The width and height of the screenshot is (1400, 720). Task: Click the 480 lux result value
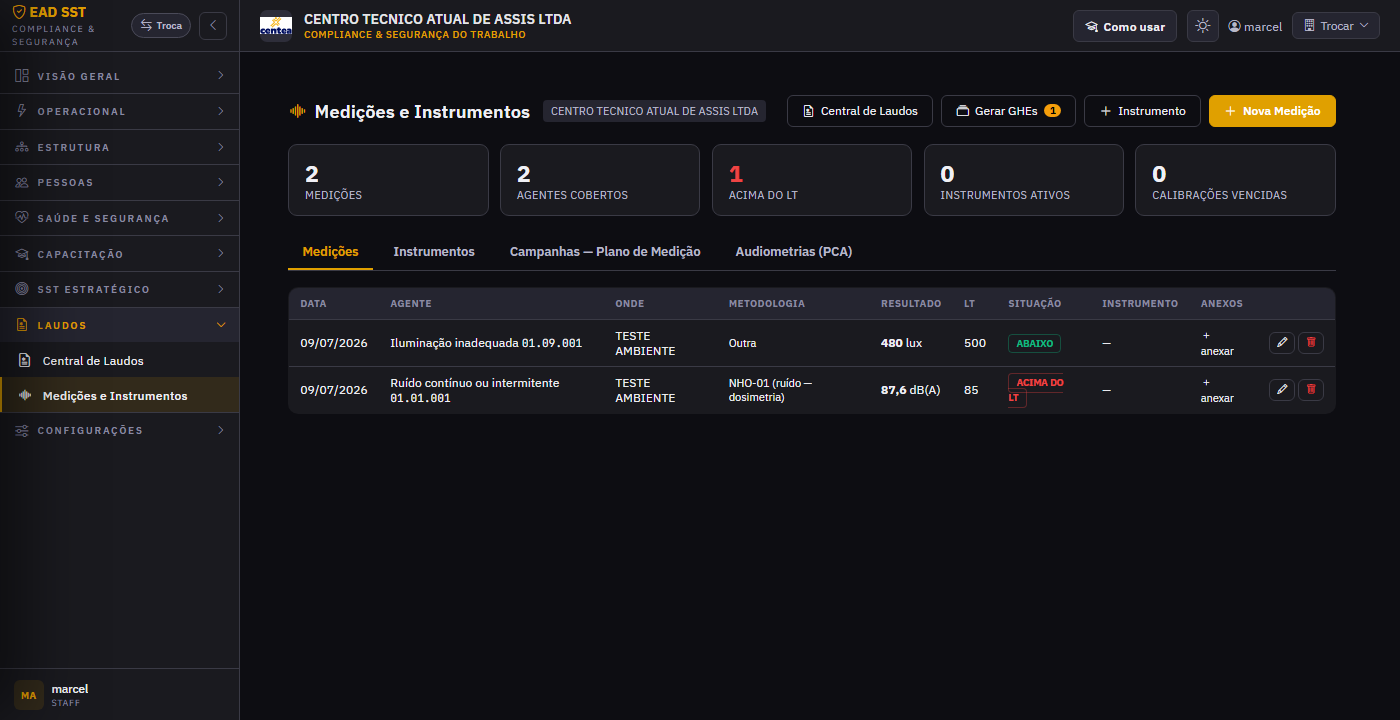point(901,343)
